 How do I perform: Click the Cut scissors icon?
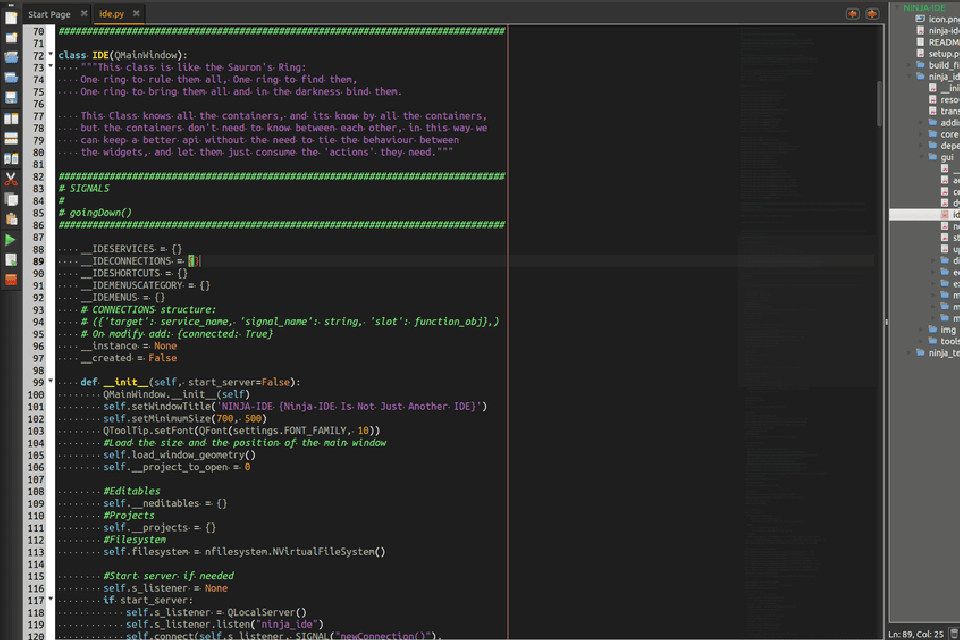click(11, 179)
